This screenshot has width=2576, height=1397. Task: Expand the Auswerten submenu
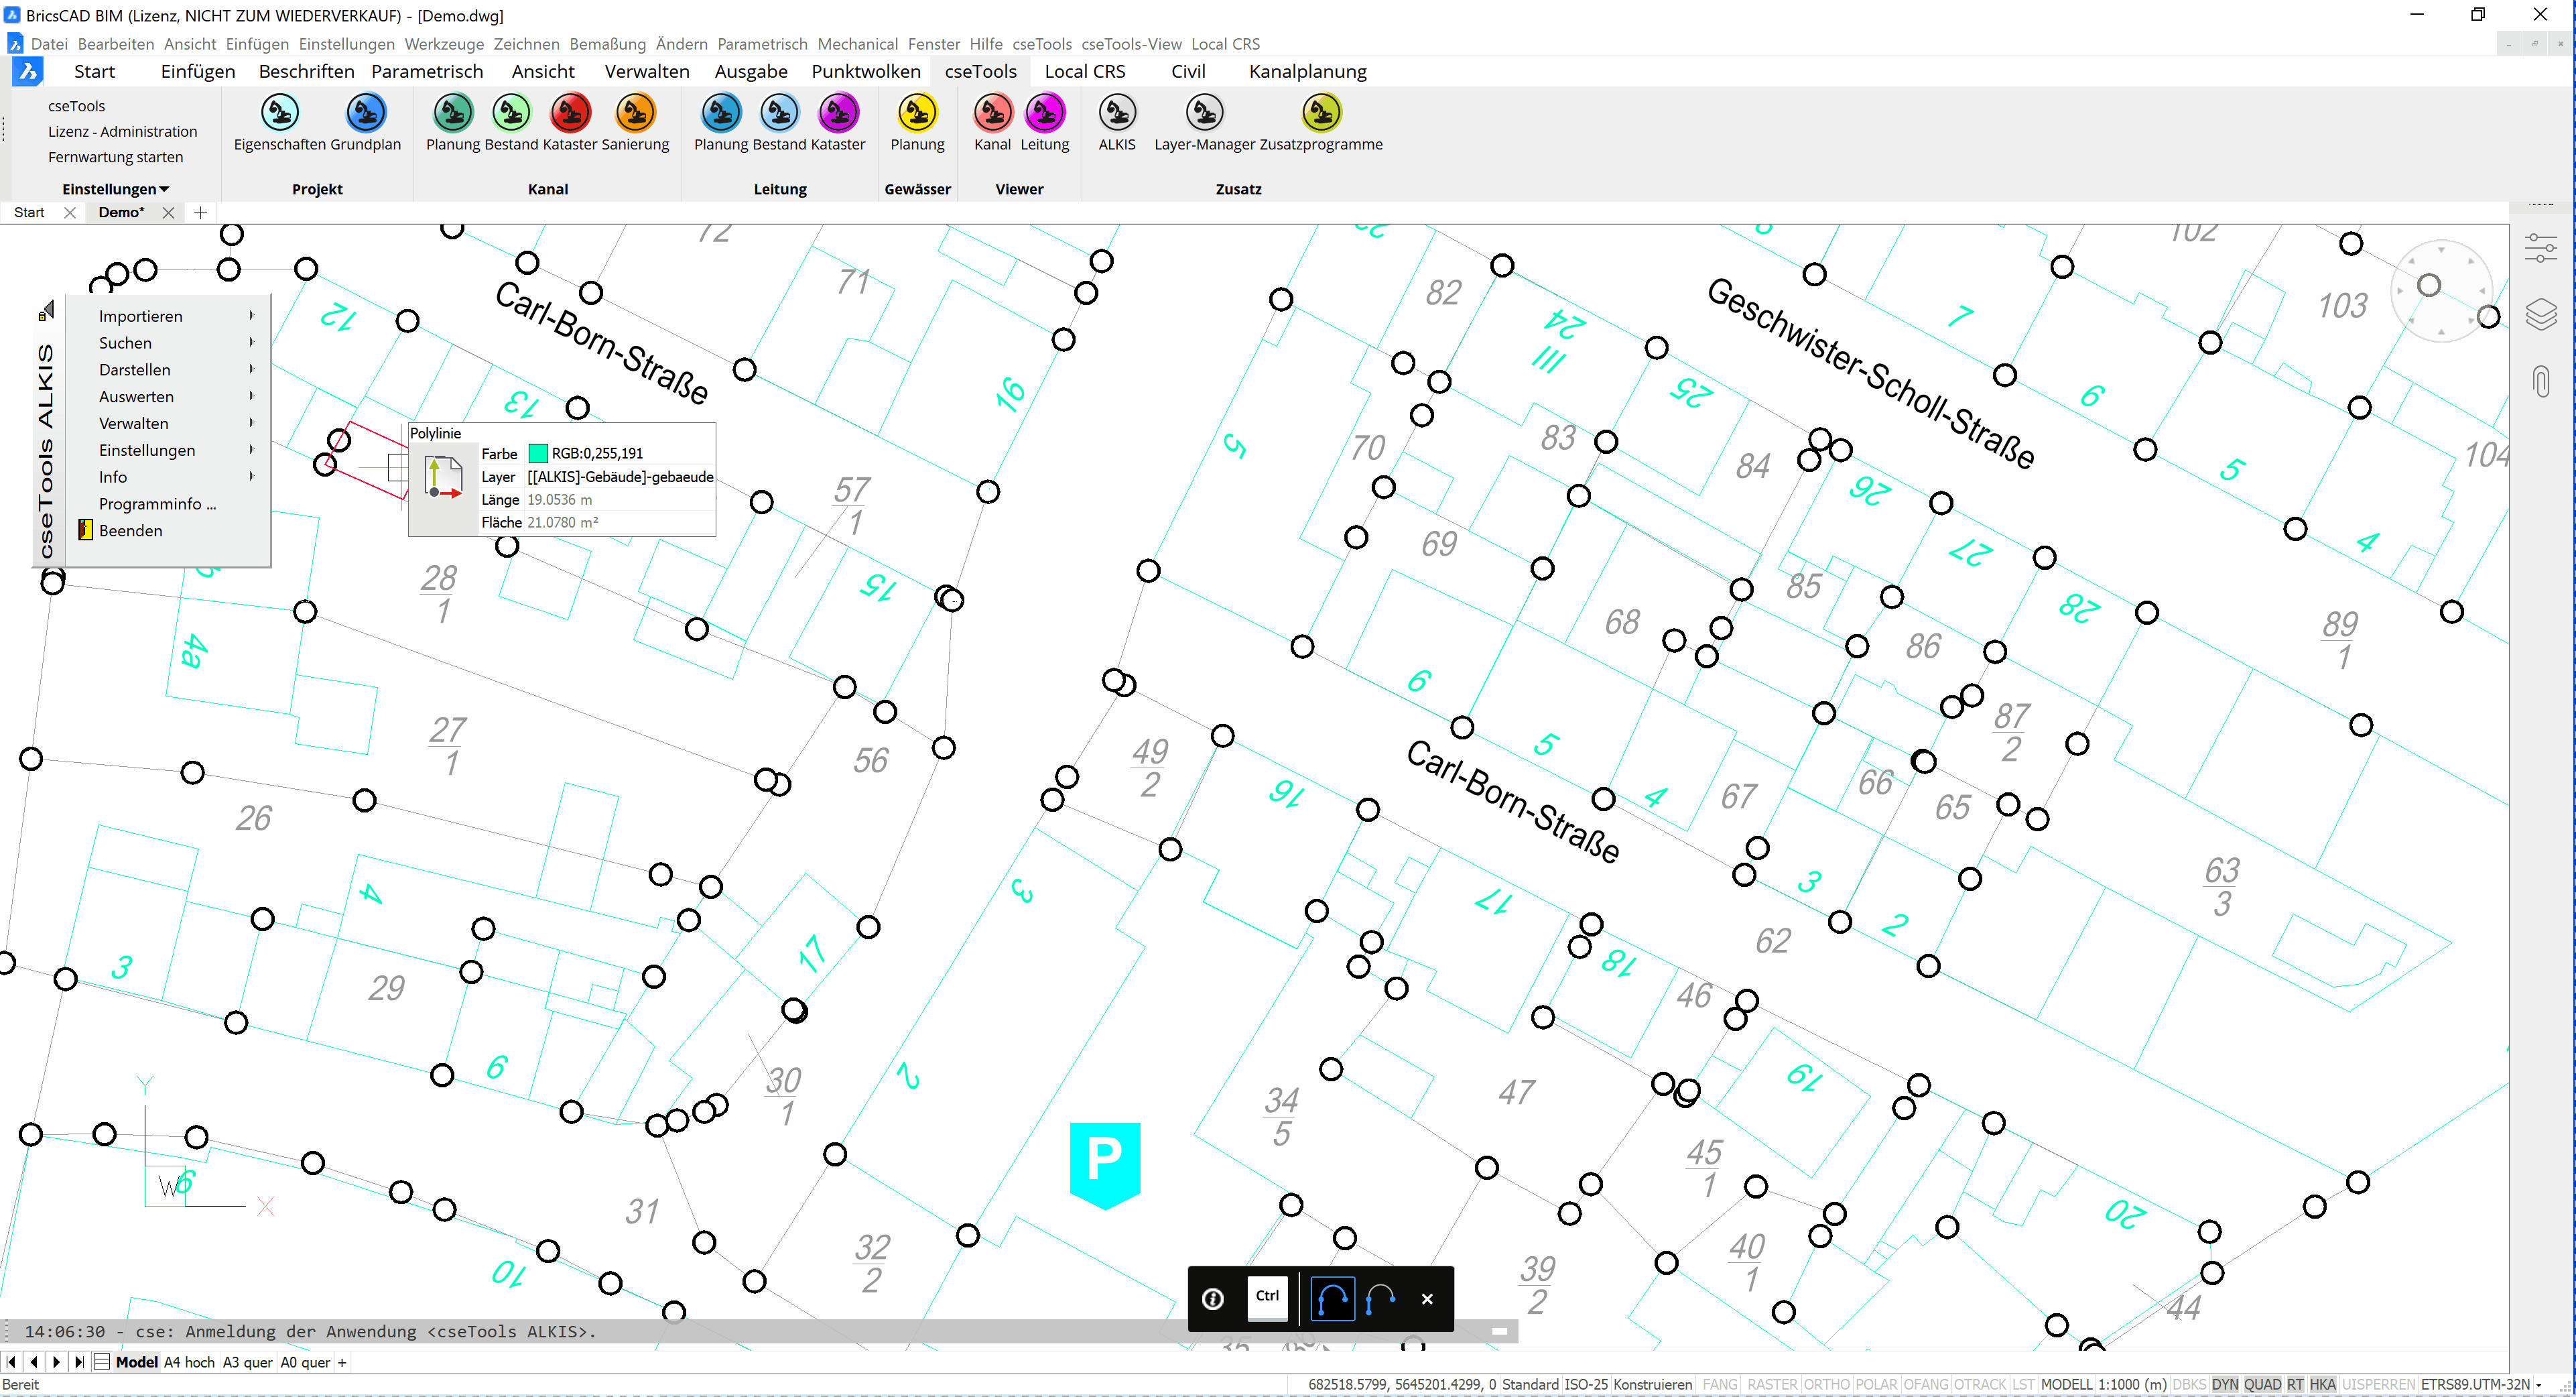tap(136, 397)
